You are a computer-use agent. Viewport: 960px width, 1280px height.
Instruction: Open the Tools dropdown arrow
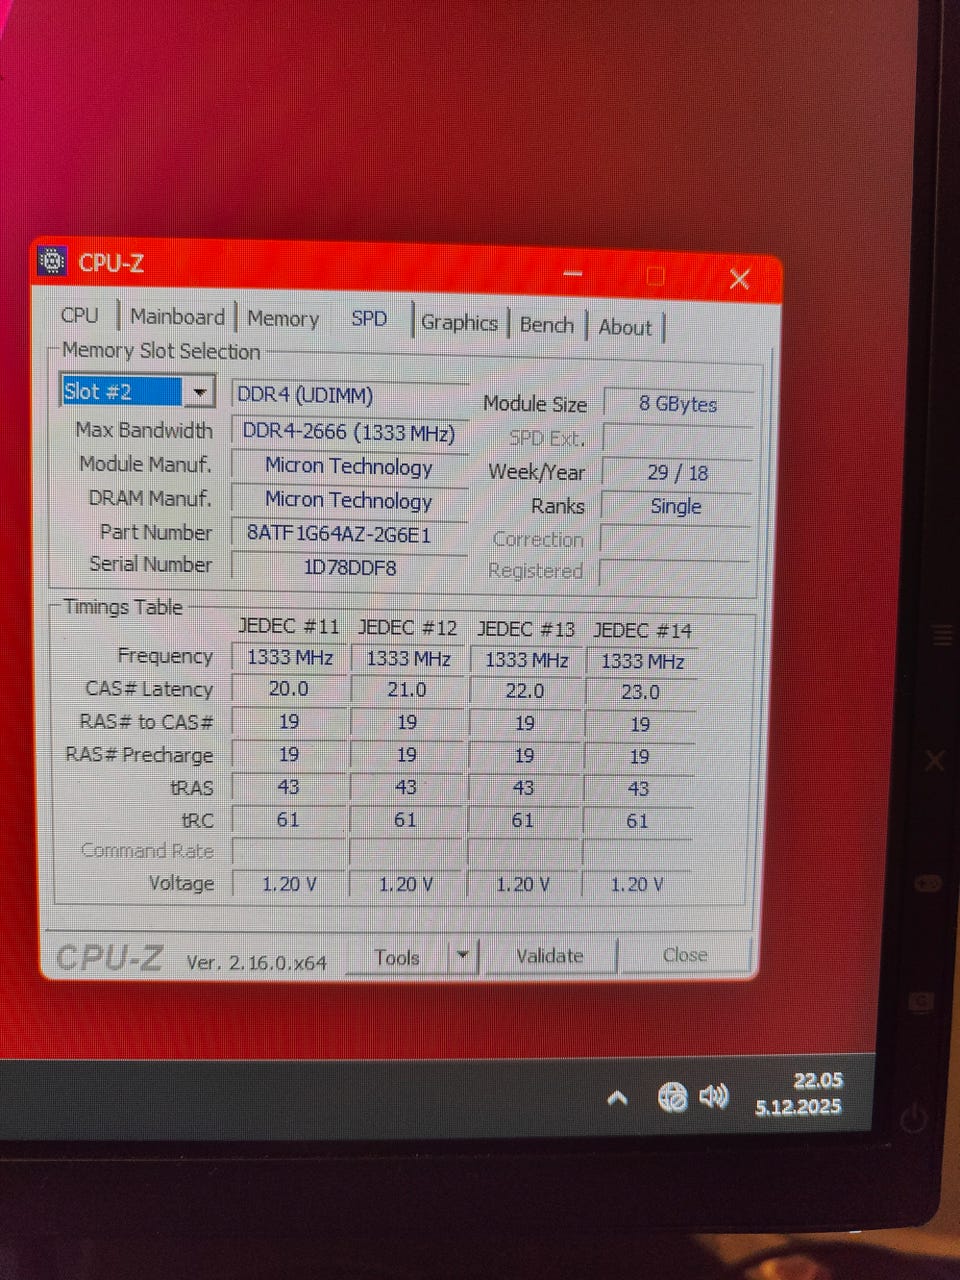(x=463, y=956)
